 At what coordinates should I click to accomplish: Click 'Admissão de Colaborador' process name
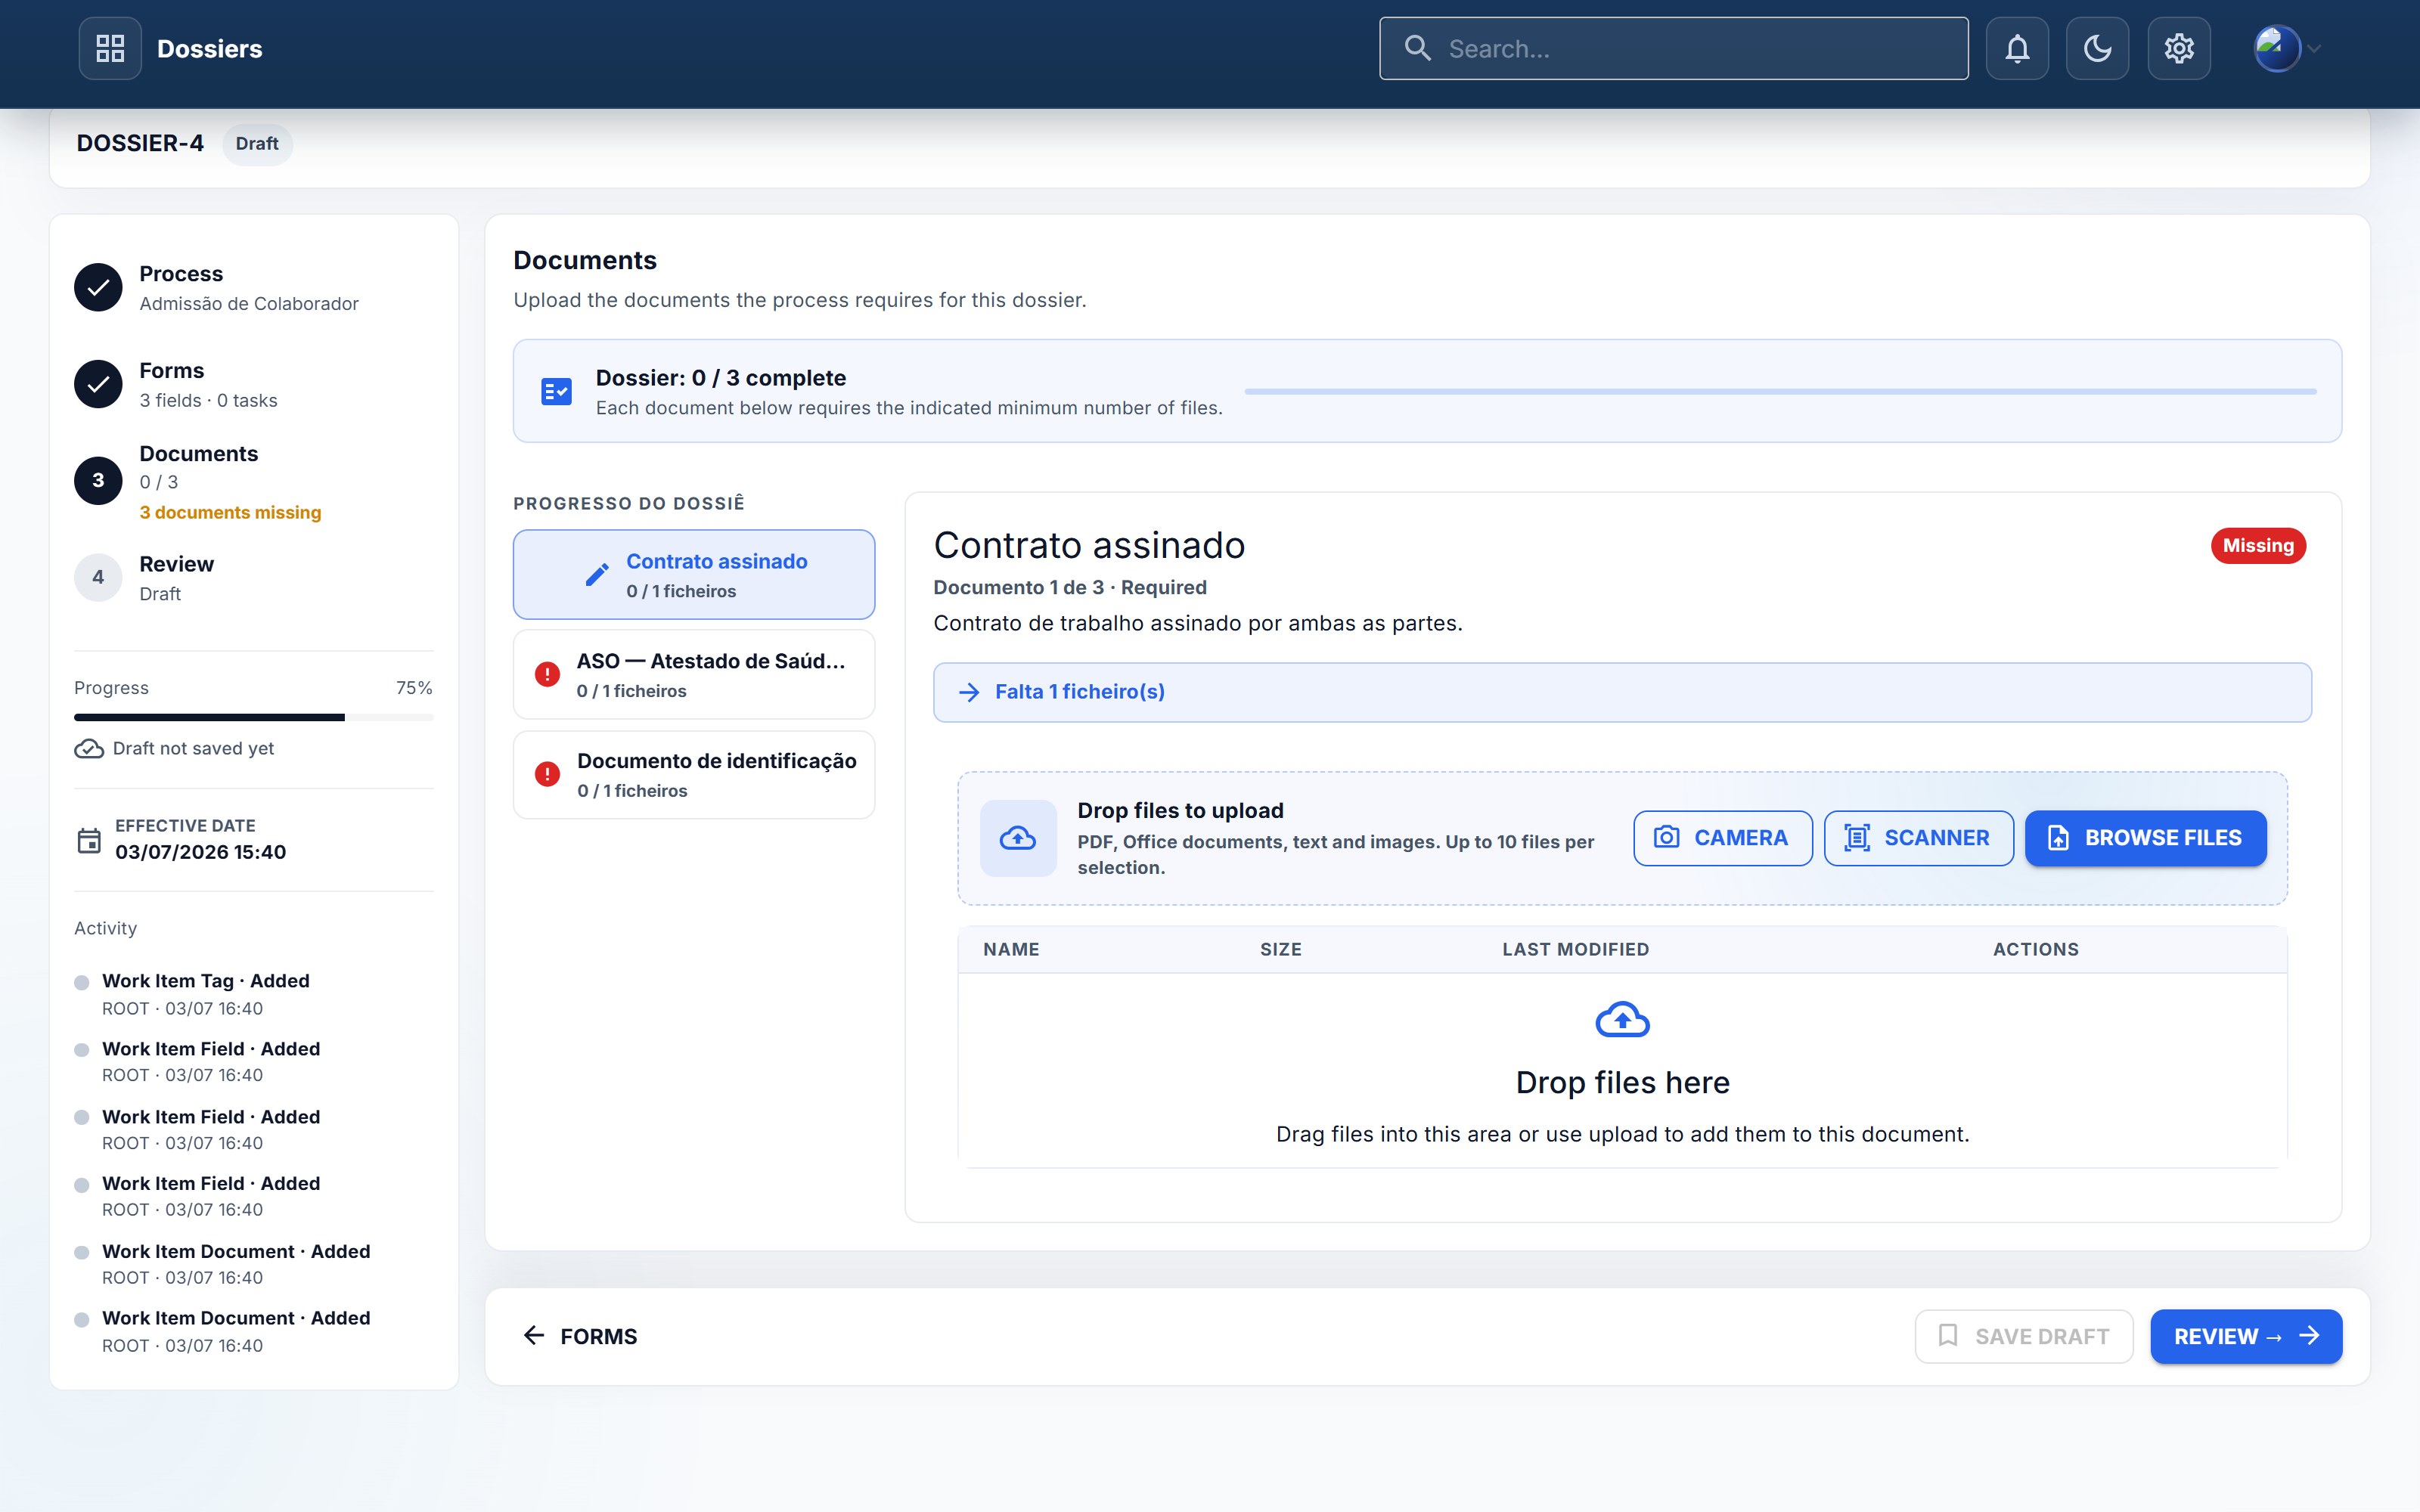pos(249,304)
